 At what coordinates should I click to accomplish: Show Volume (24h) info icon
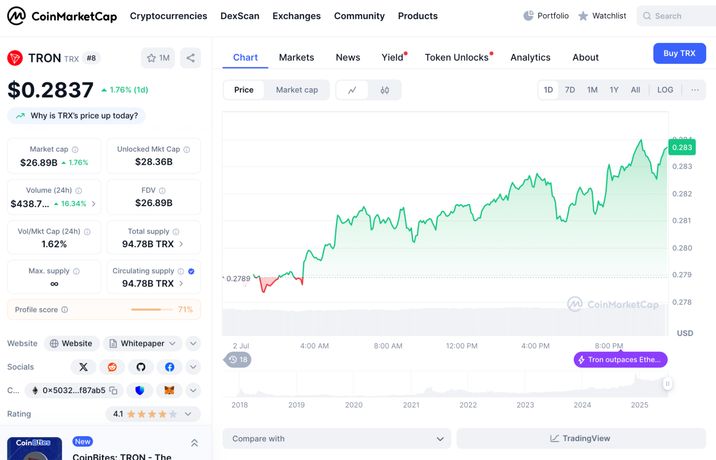click(79, 190)
